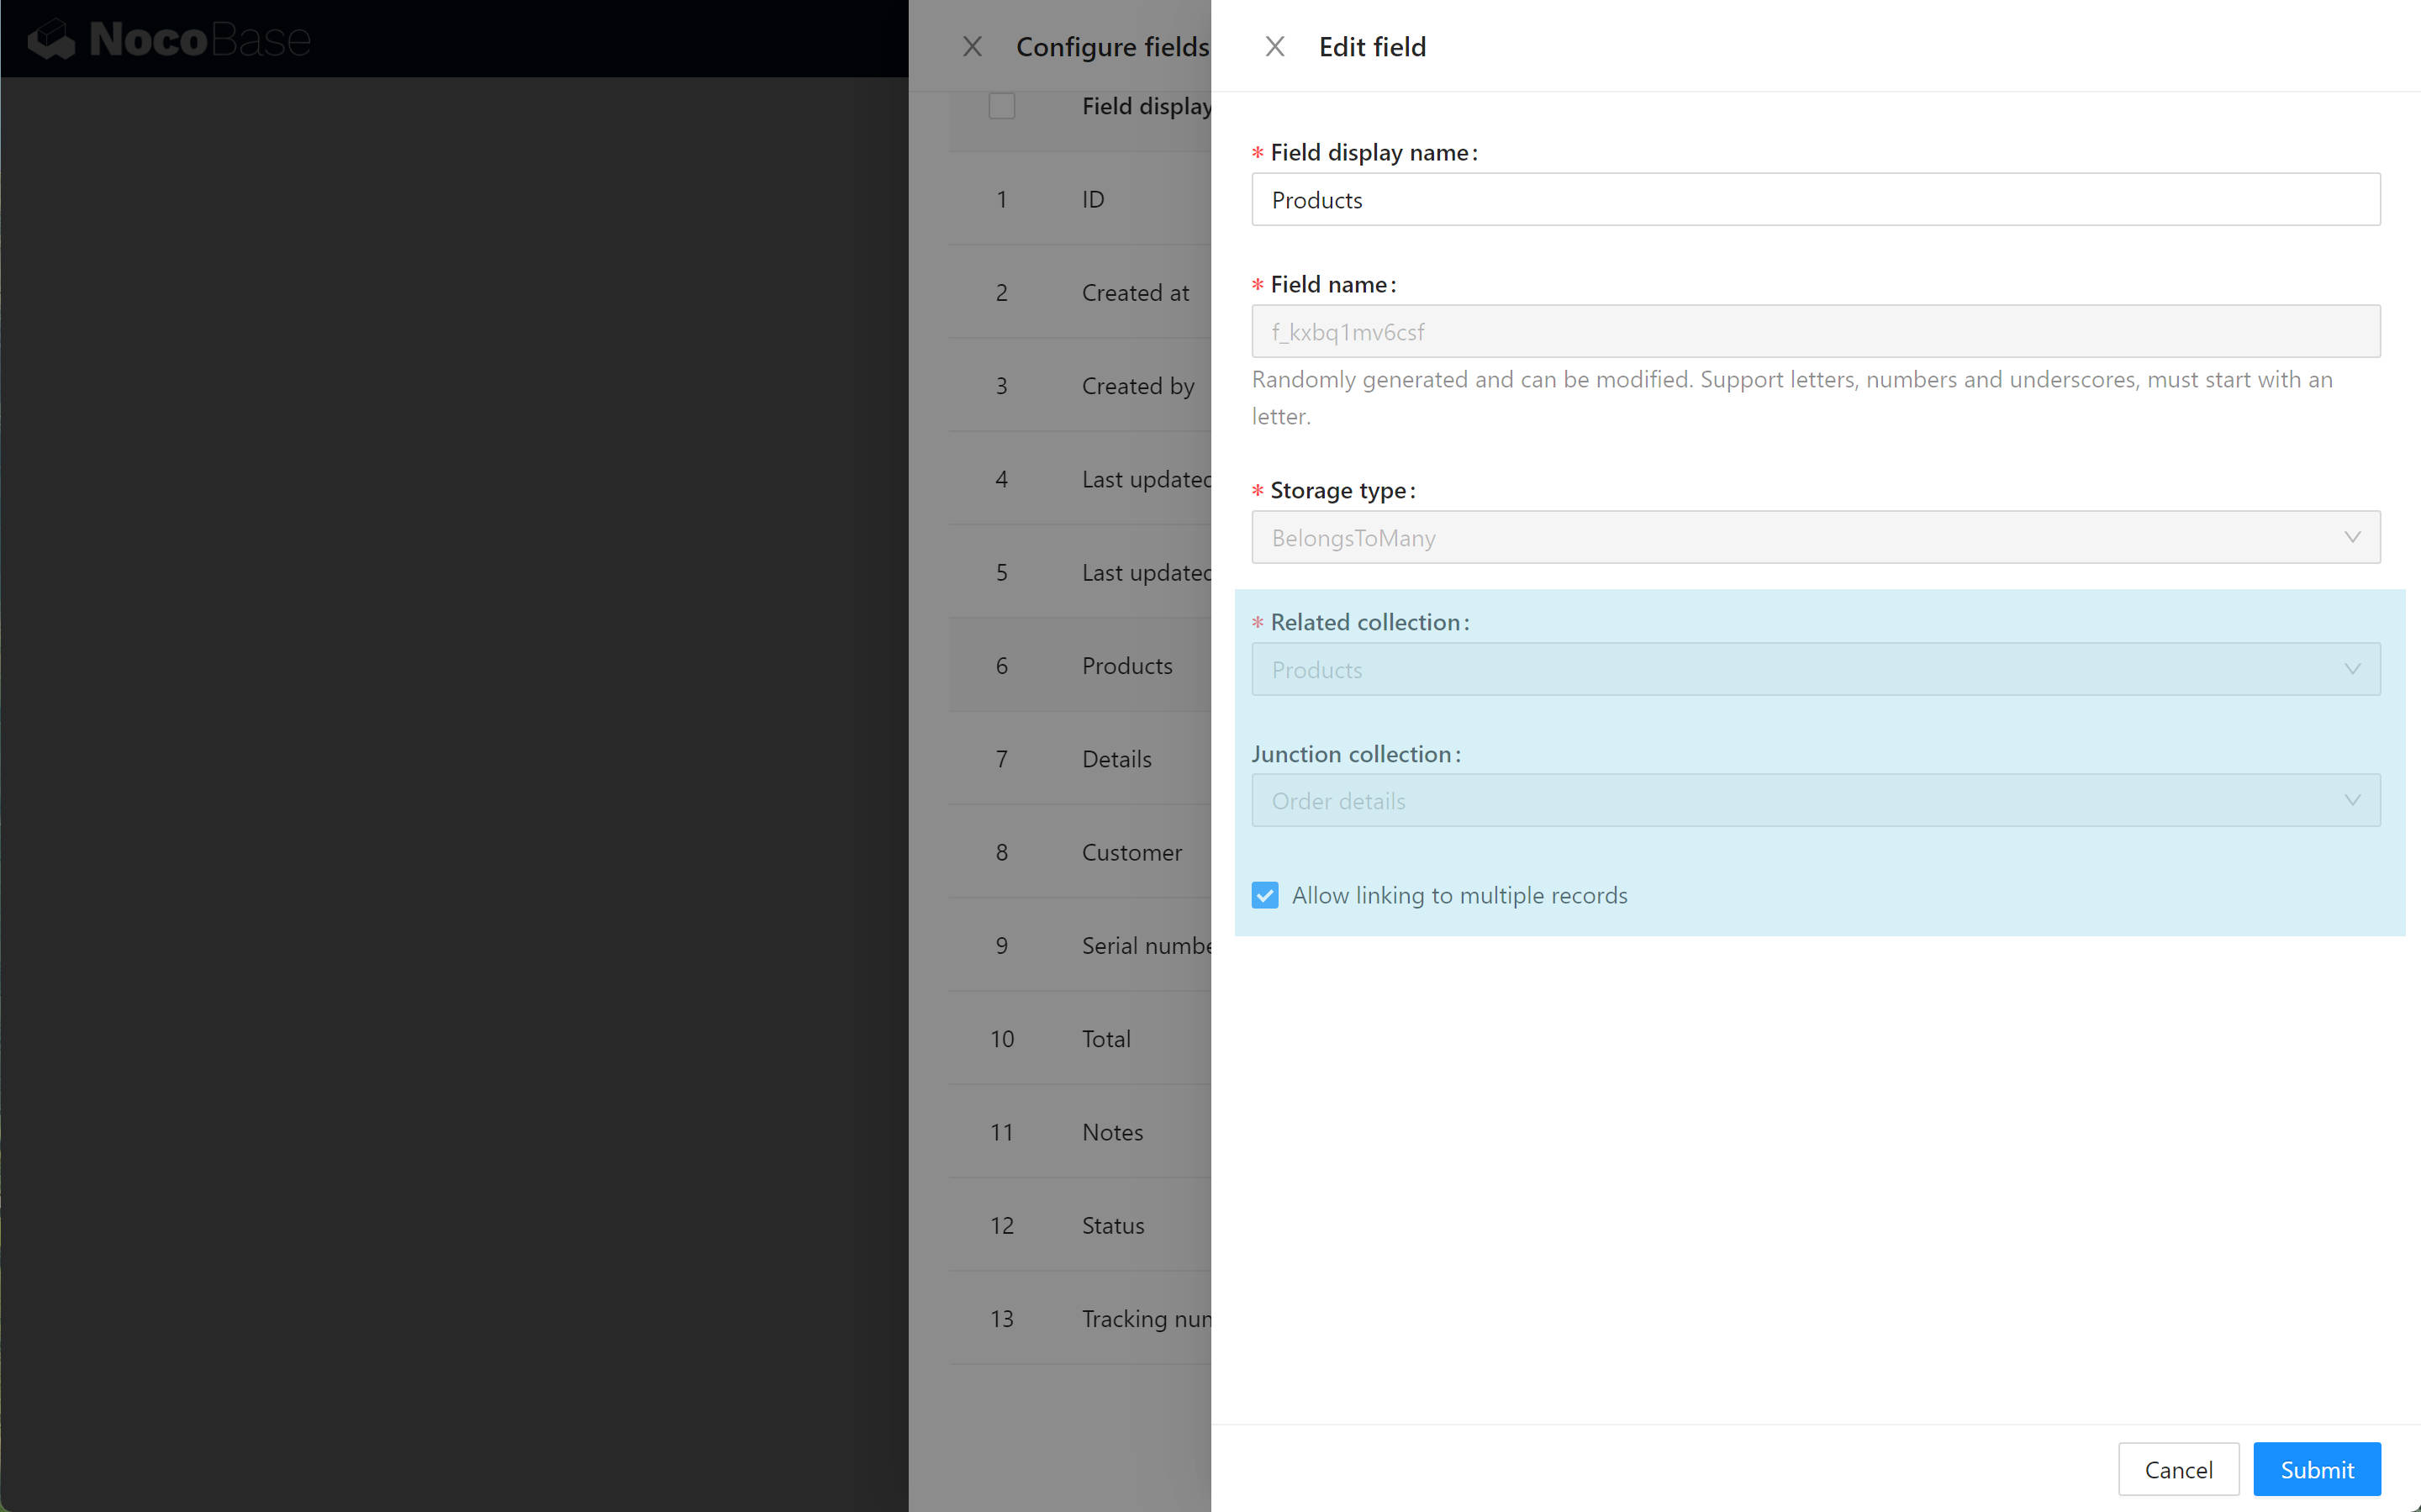The height and width of the screenshot is (1512, 2421).
Task: Select the Total field row
Action: point(1106,1039)
